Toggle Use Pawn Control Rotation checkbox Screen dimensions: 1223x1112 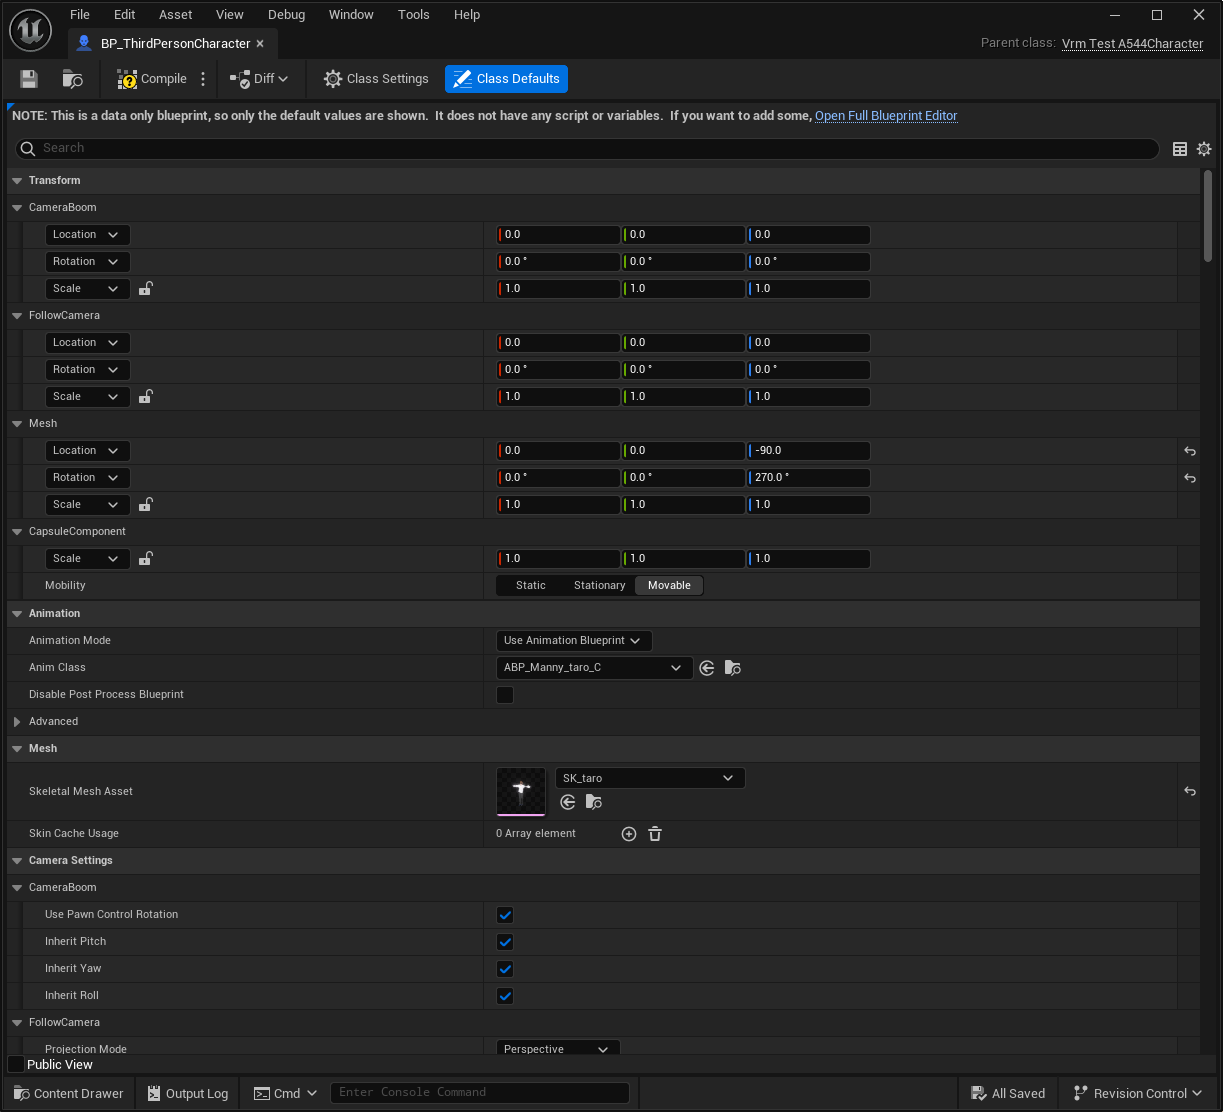point(505,915)
